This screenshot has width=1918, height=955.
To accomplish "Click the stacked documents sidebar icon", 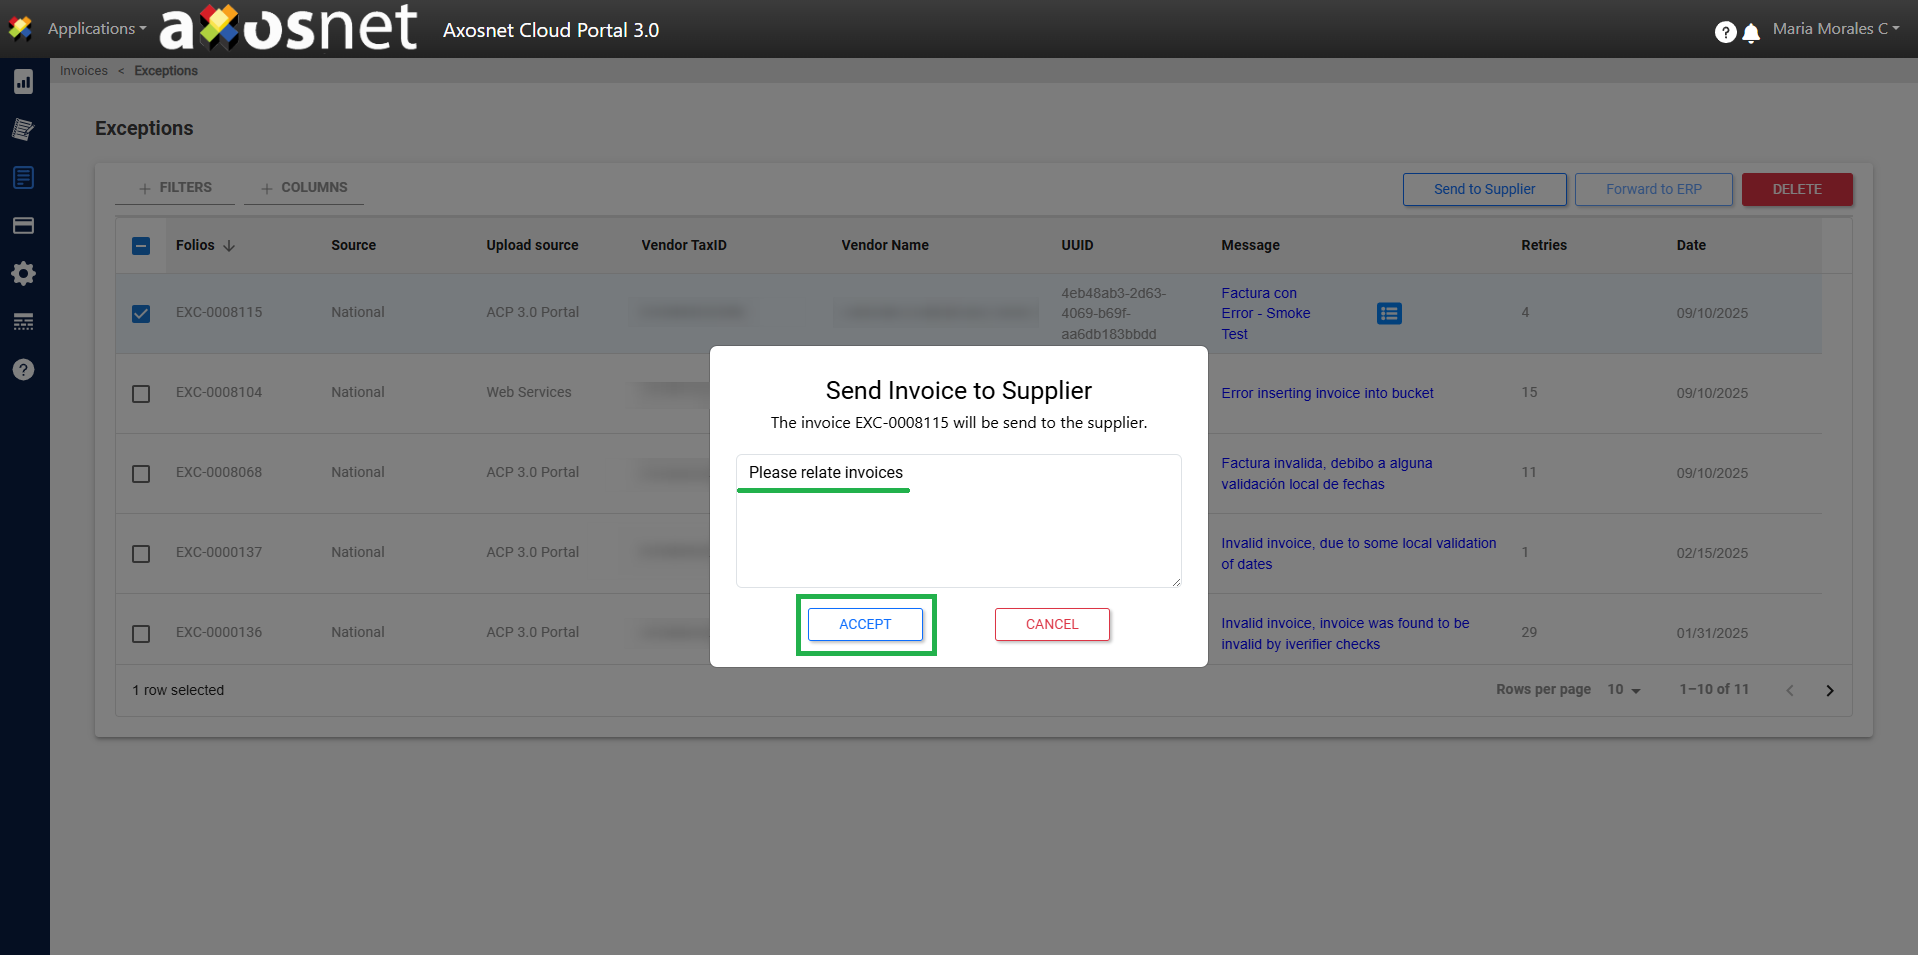I will click(x=24, y=129).
